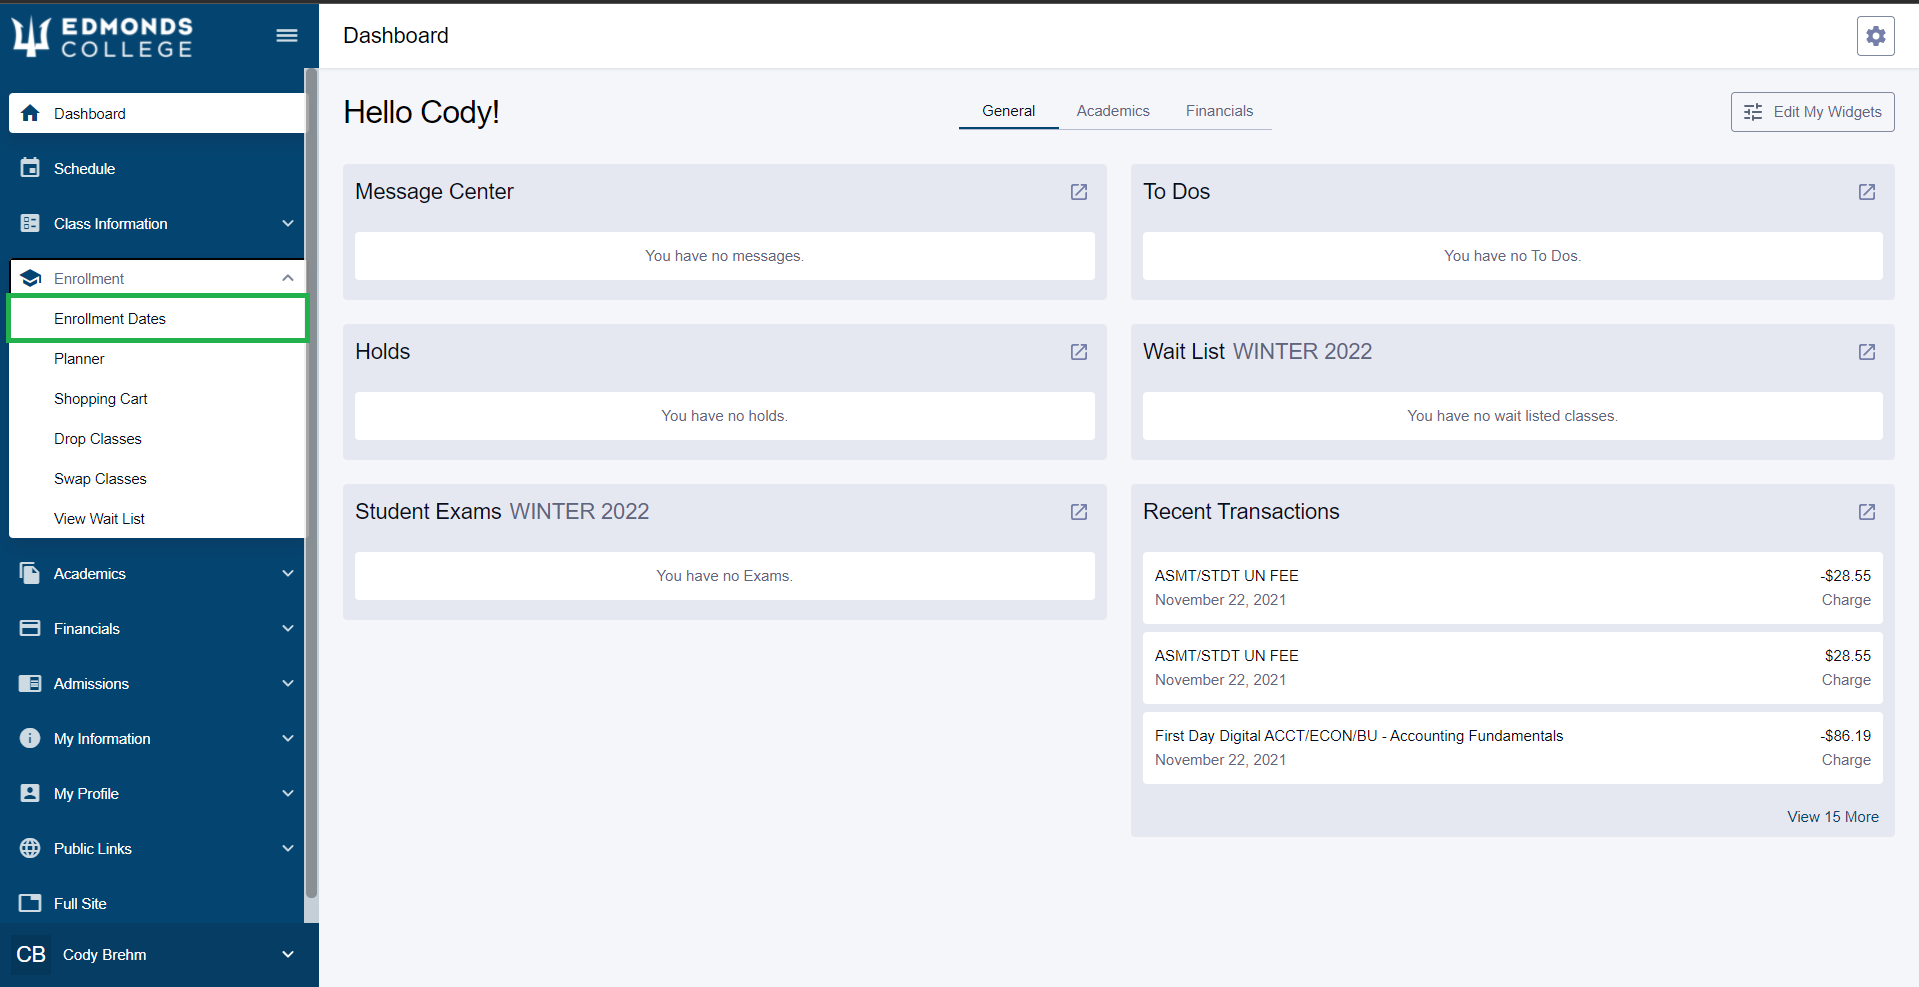The image size is (1919, 987).
Task: Collapse sidebar with hamburger menu icon
Action: (287, 36)
